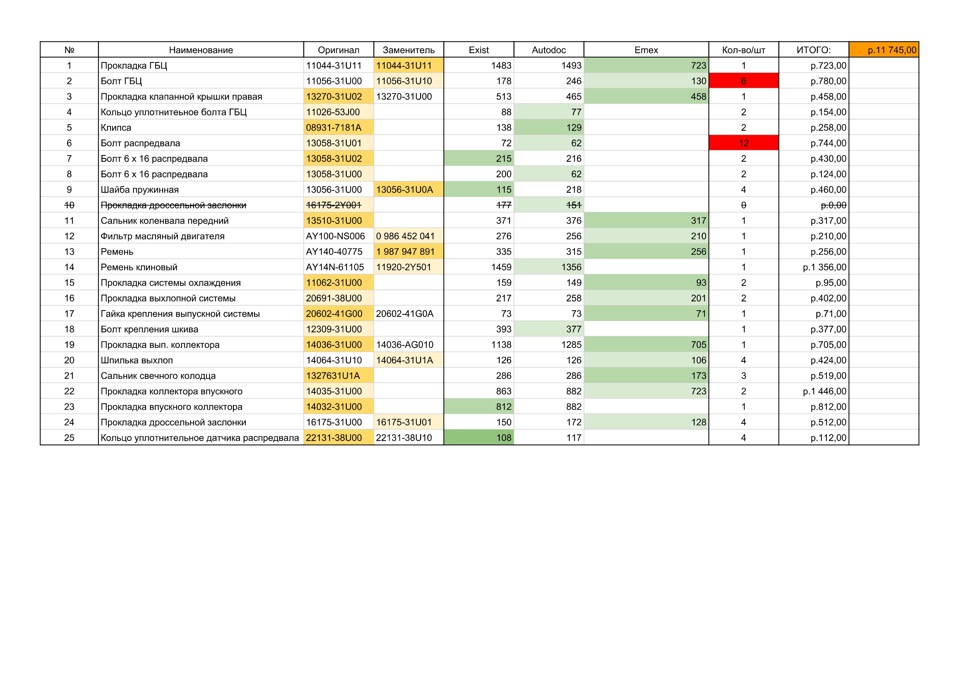
Task: Select the Autodoc price 1356
Action: (549, 267)
